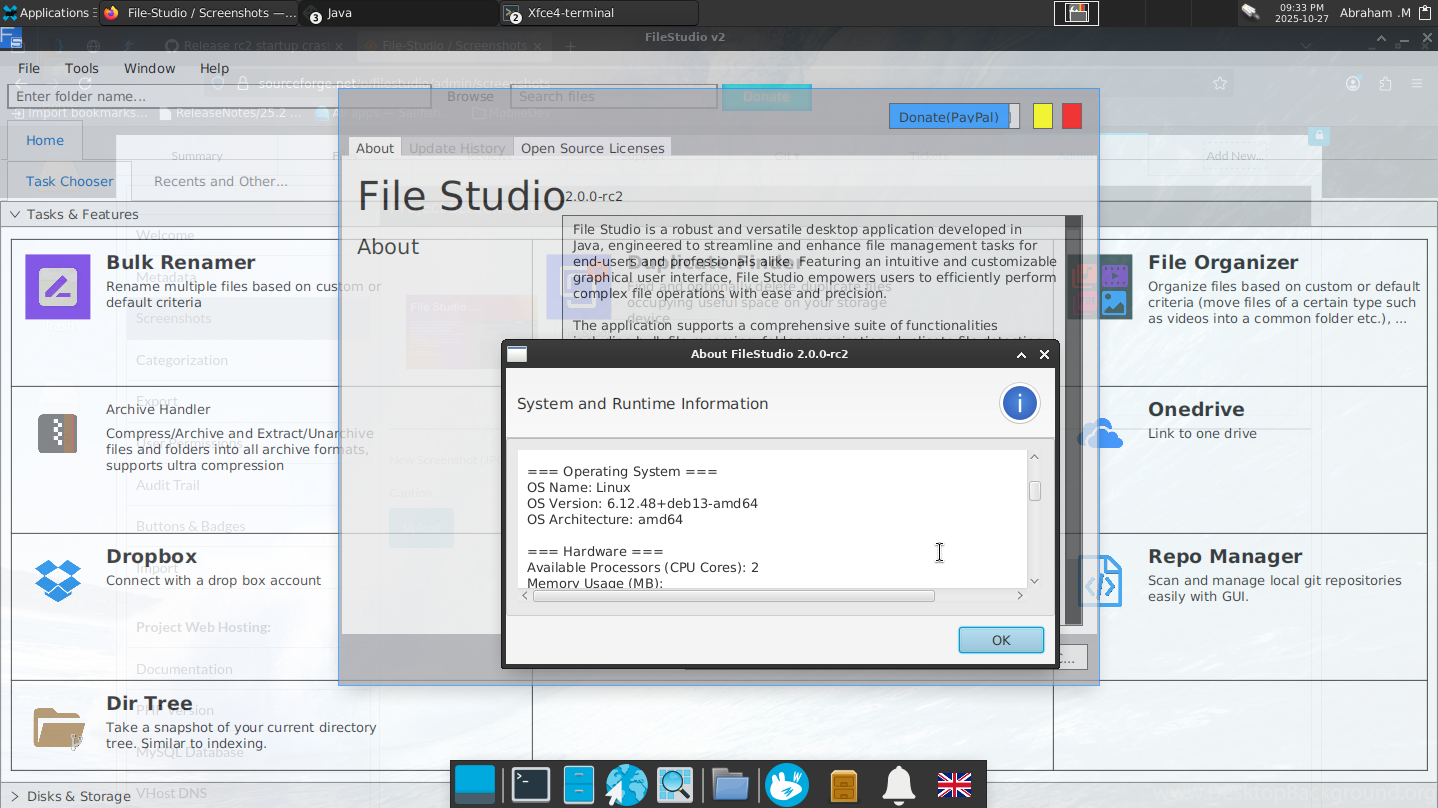Select the Task Chooser tab
Viewport: 1438px width, 808px height.
[70, 181]
